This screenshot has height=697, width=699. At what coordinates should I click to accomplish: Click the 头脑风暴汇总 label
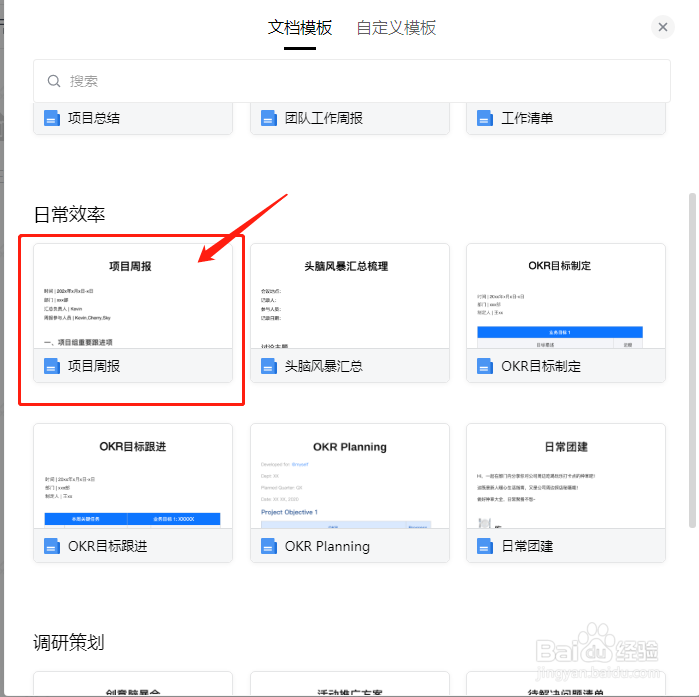324,366
